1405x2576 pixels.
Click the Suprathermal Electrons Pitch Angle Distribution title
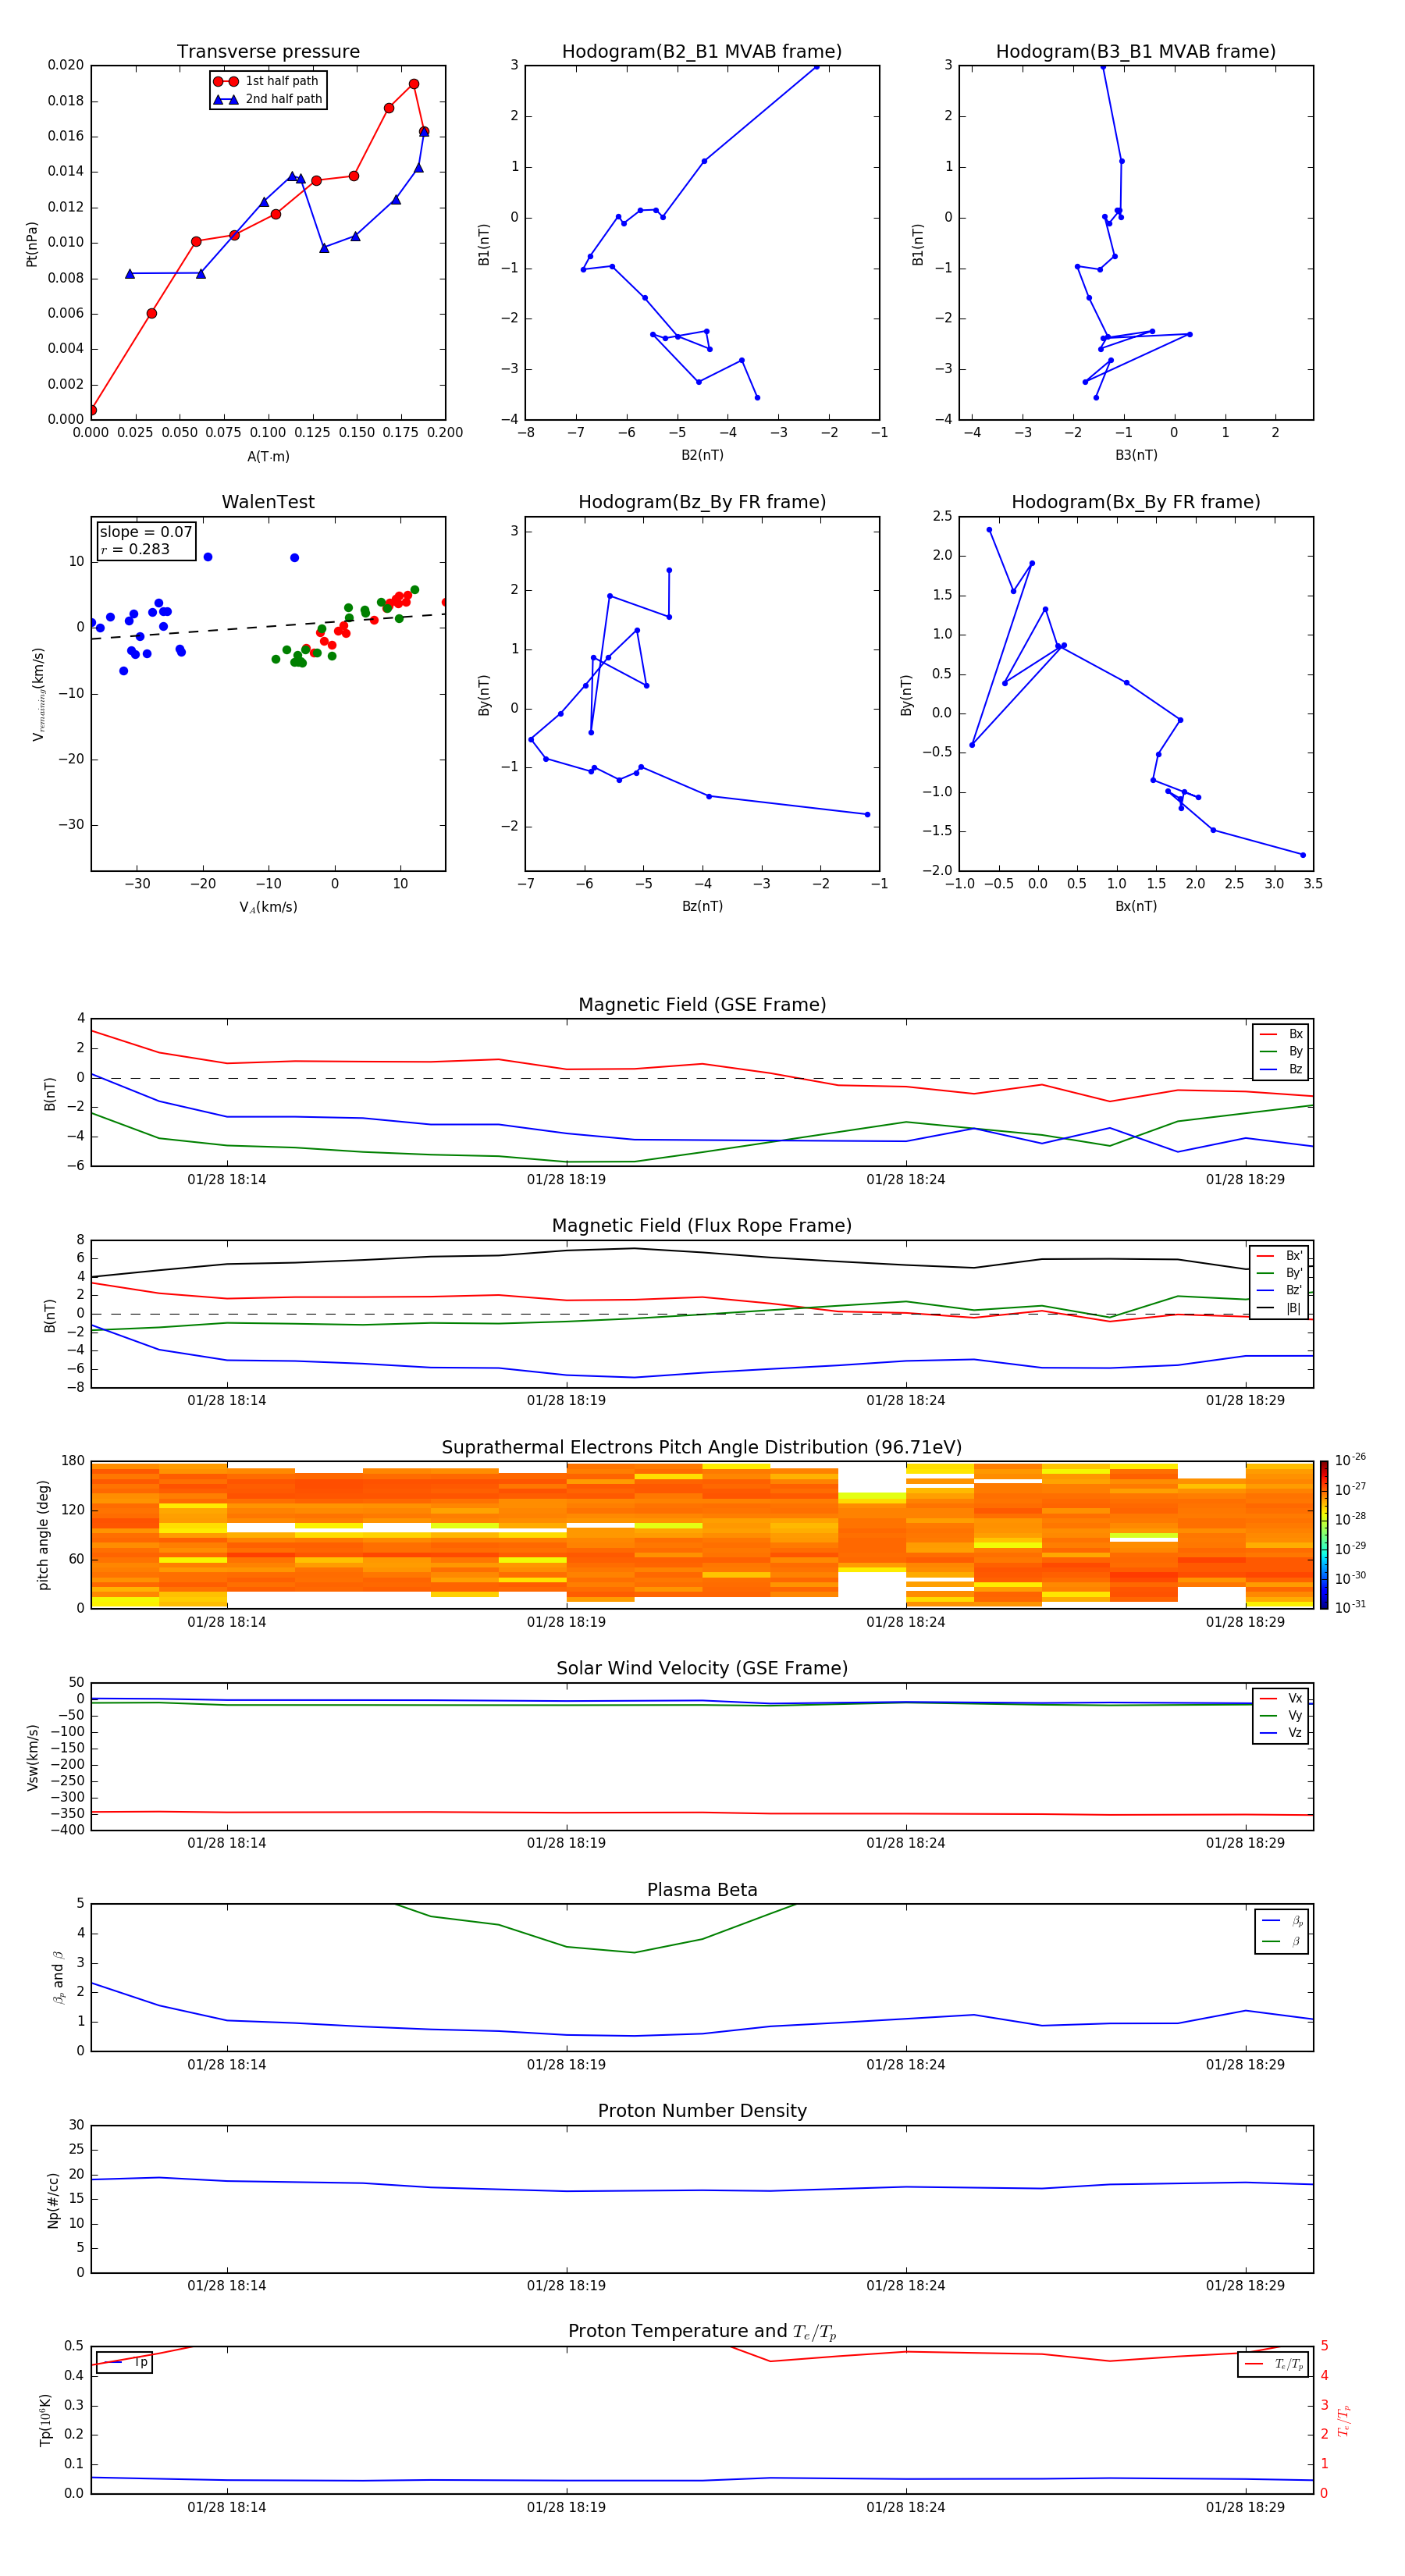click(702, 1448)
